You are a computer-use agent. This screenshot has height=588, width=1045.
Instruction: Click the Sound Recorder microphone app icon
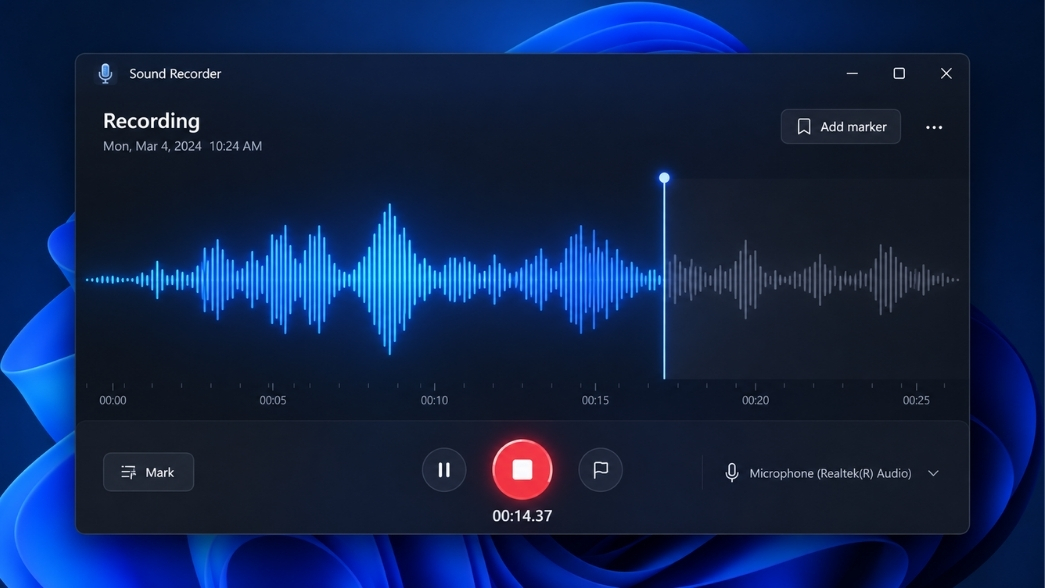click(105, 73)
